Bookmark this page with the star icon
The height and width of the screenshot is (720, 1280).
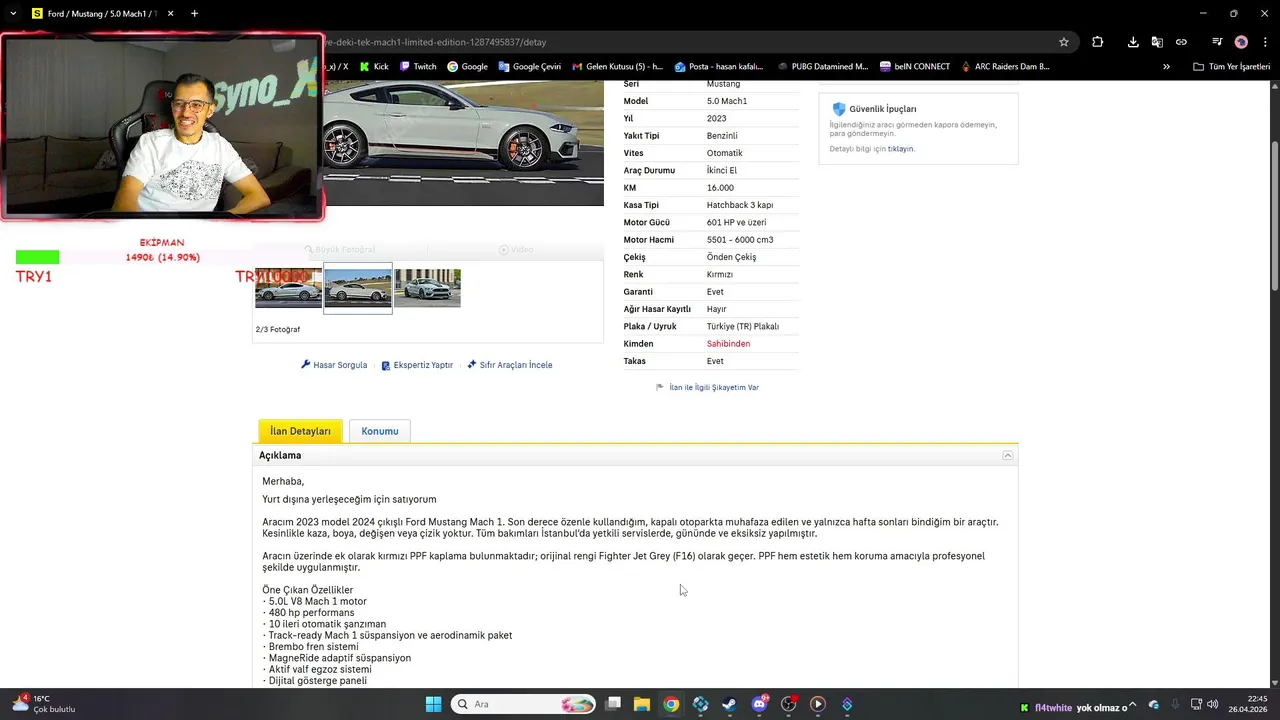[1064, 42]
